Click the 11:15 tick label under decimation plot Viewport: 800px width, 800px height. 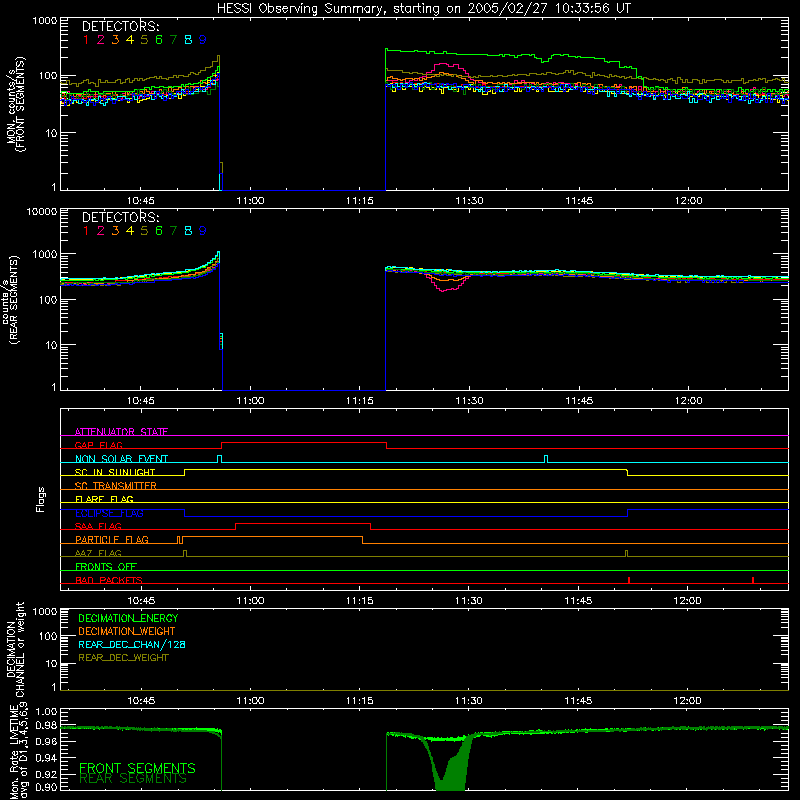359,701
